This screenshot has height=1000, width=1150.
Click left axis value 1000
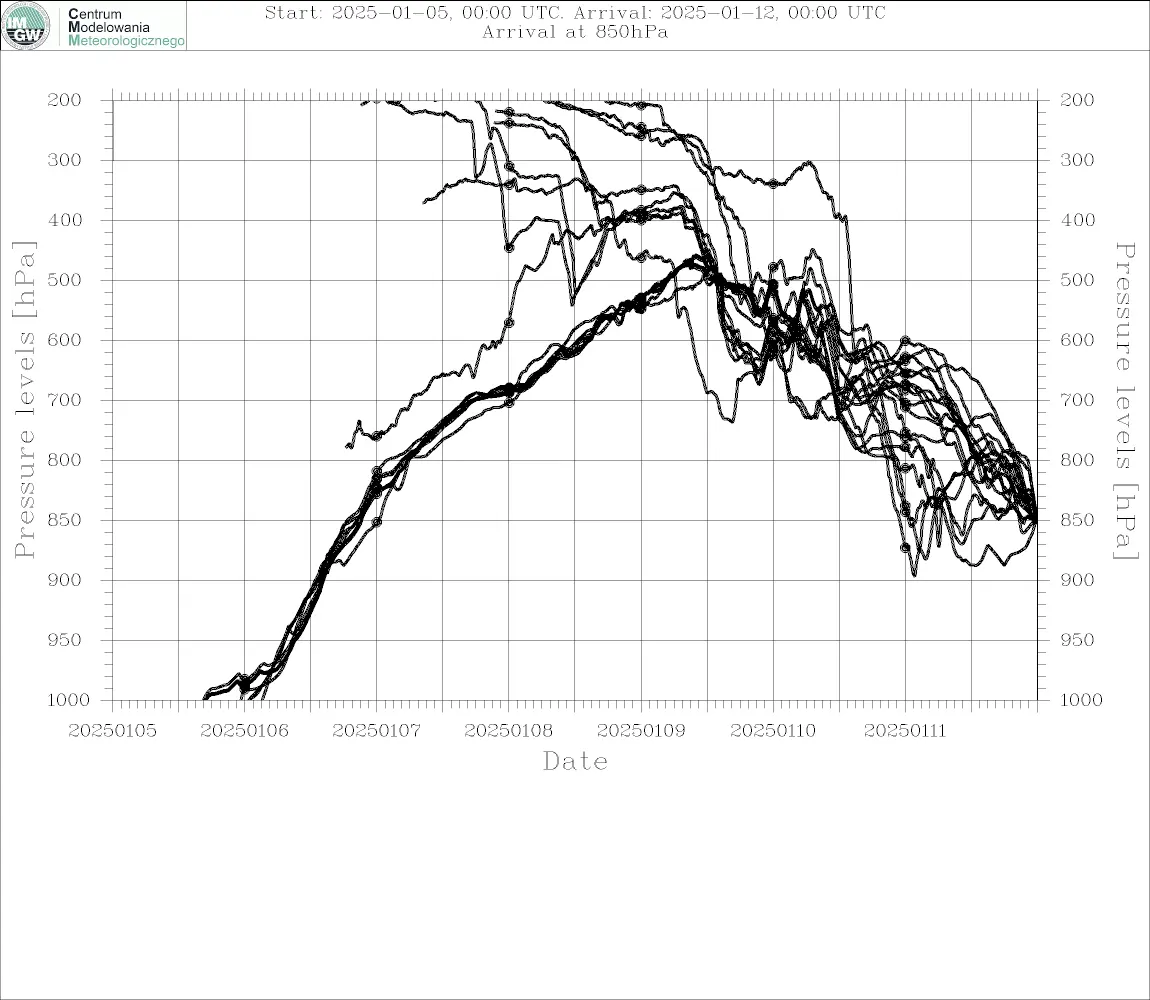[x=68, y=700]
